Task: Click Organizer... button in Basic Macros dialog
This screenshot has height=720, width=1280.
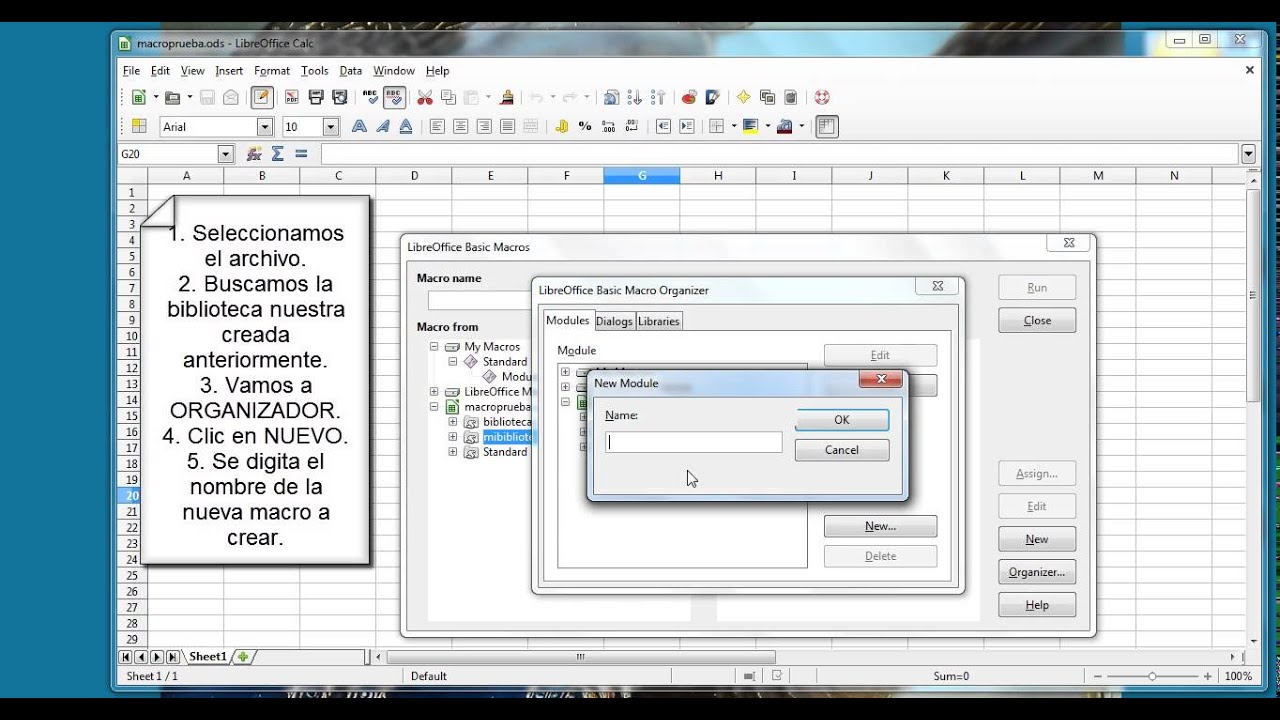Action: [x=1037, y=572]
